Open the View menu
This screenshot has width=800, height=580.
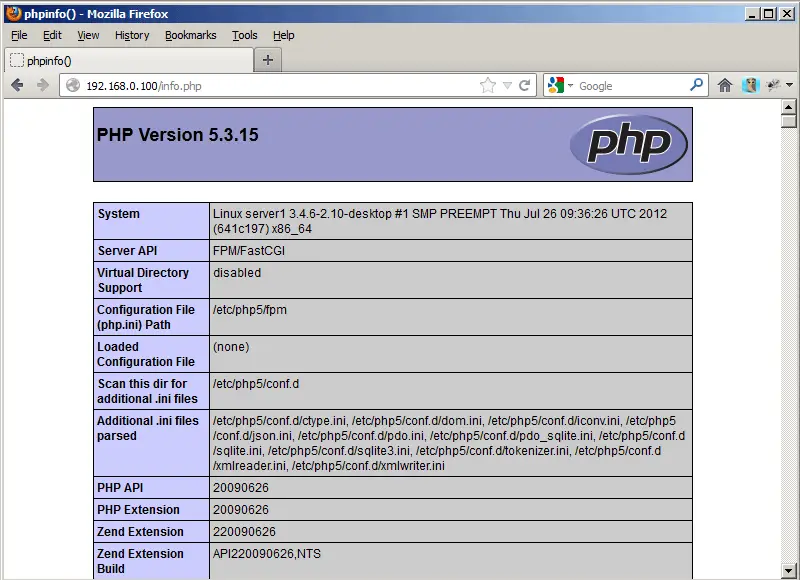click(x=88, y=35)
